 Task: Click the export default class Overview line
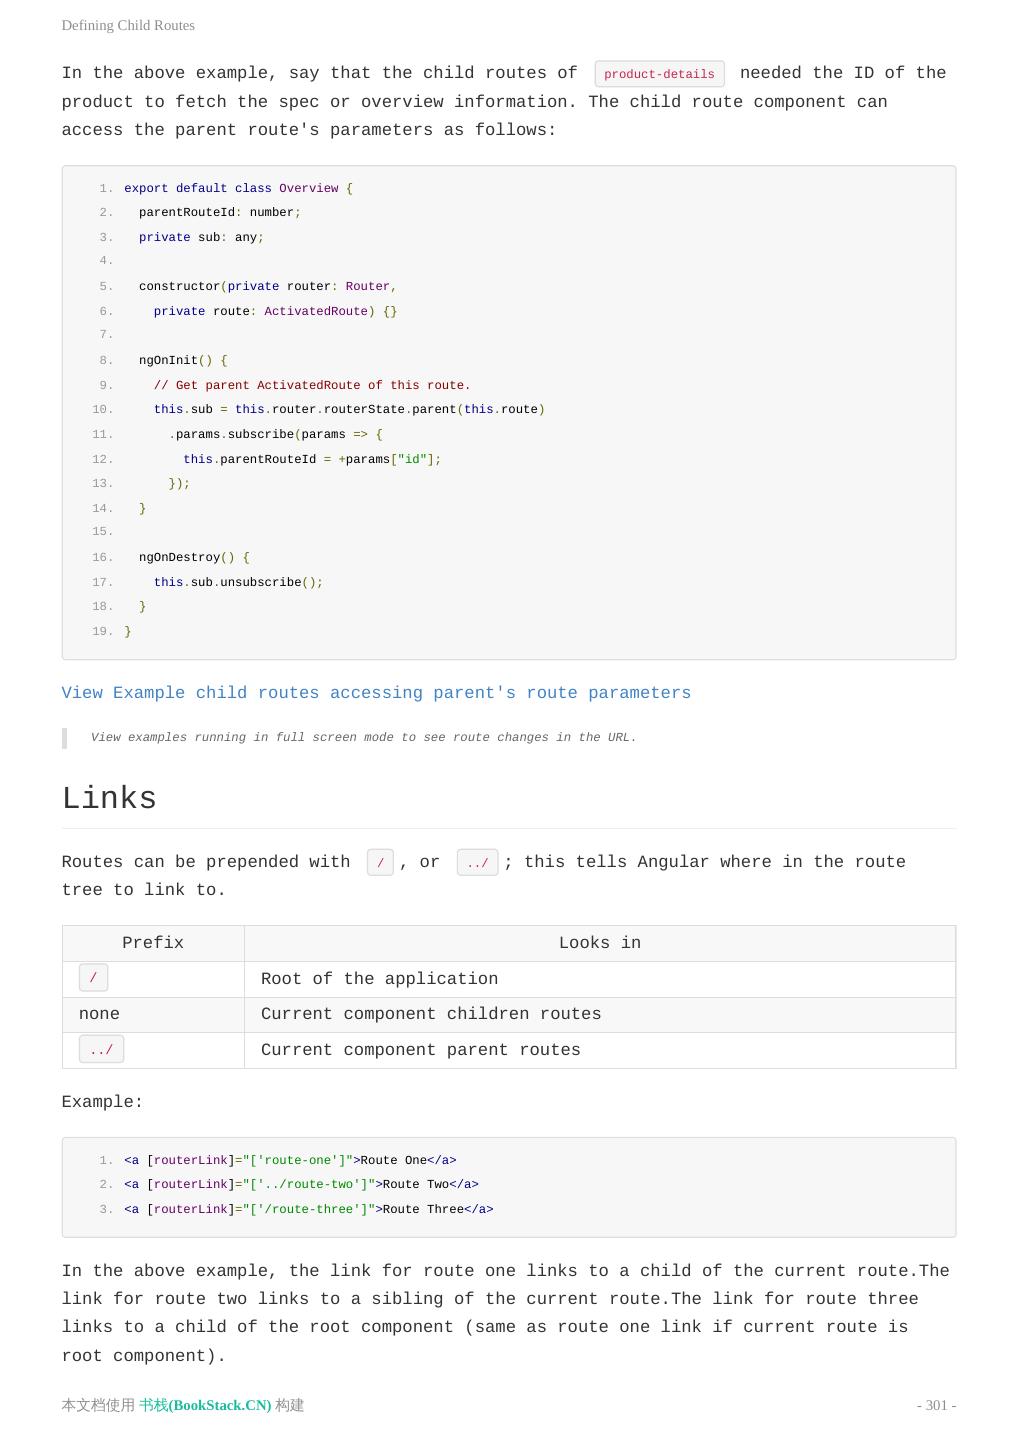pos(238,188)
